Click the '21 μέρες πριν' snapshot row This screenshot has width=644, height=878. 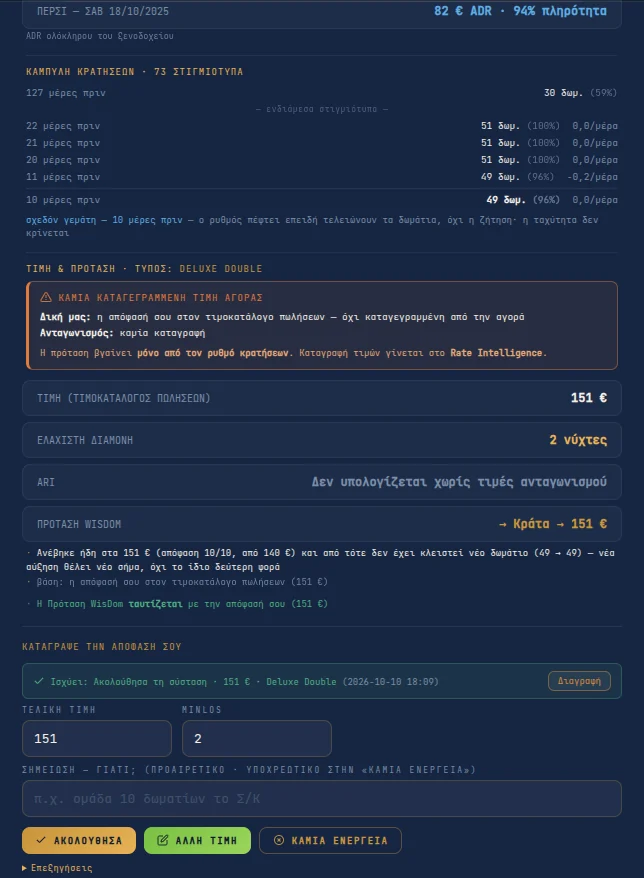point(322,143)
